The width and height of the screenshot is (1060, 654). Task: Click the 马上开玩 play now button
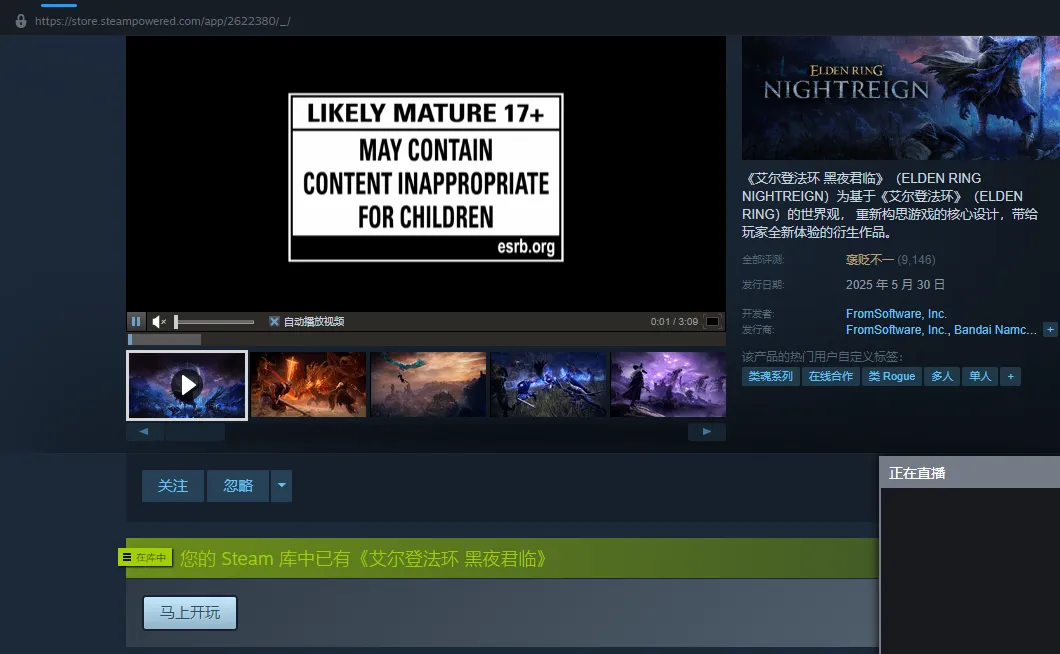click(x=190, y=612)
